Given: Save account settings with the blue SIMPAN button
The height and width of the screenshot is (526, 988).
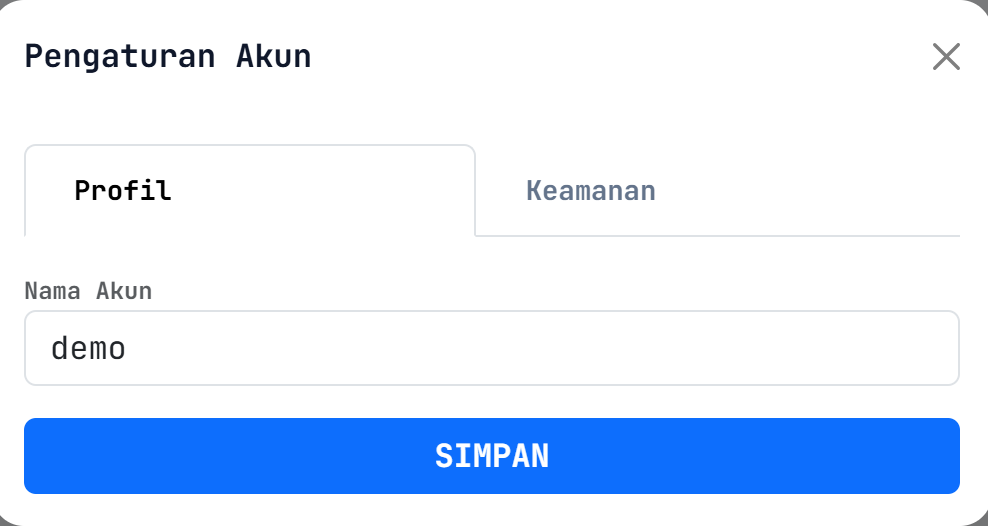Looking at the screenshot, I should click(491, 456).
